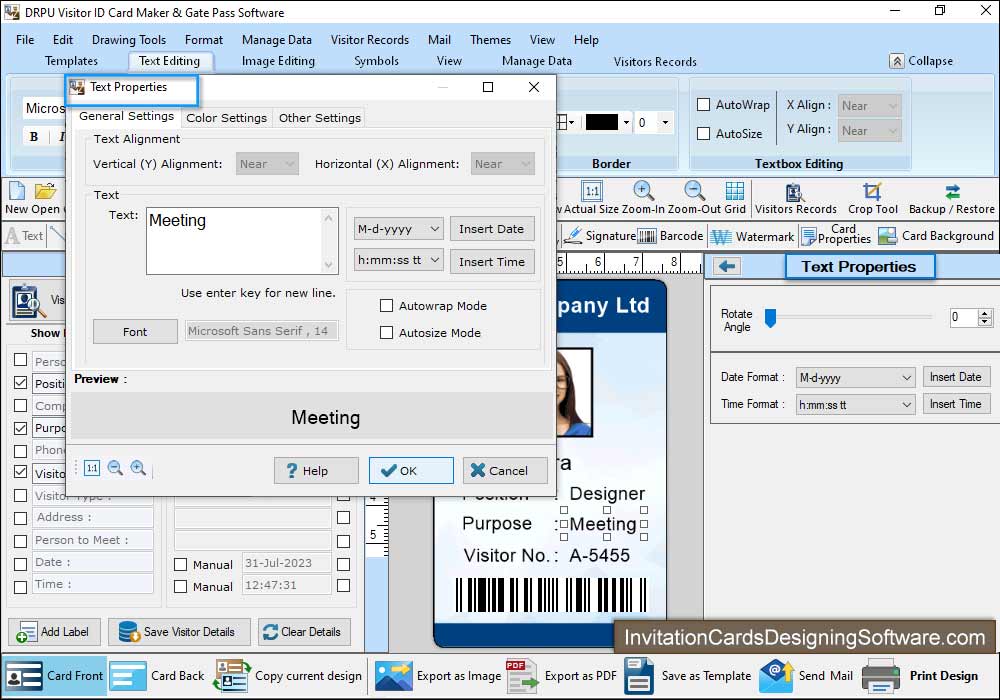This screenshot has height=700, width=1000.
Task: Click the Open folder icon
Action: 45,191
